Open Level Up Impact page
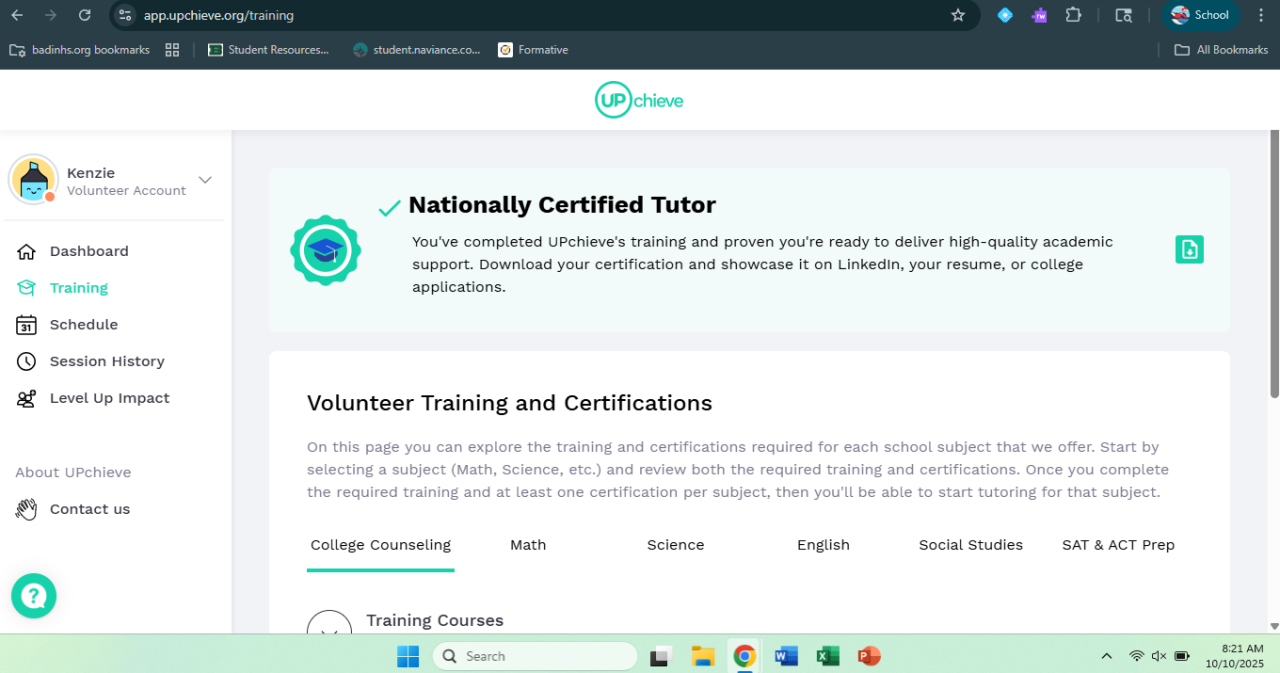 109,398
